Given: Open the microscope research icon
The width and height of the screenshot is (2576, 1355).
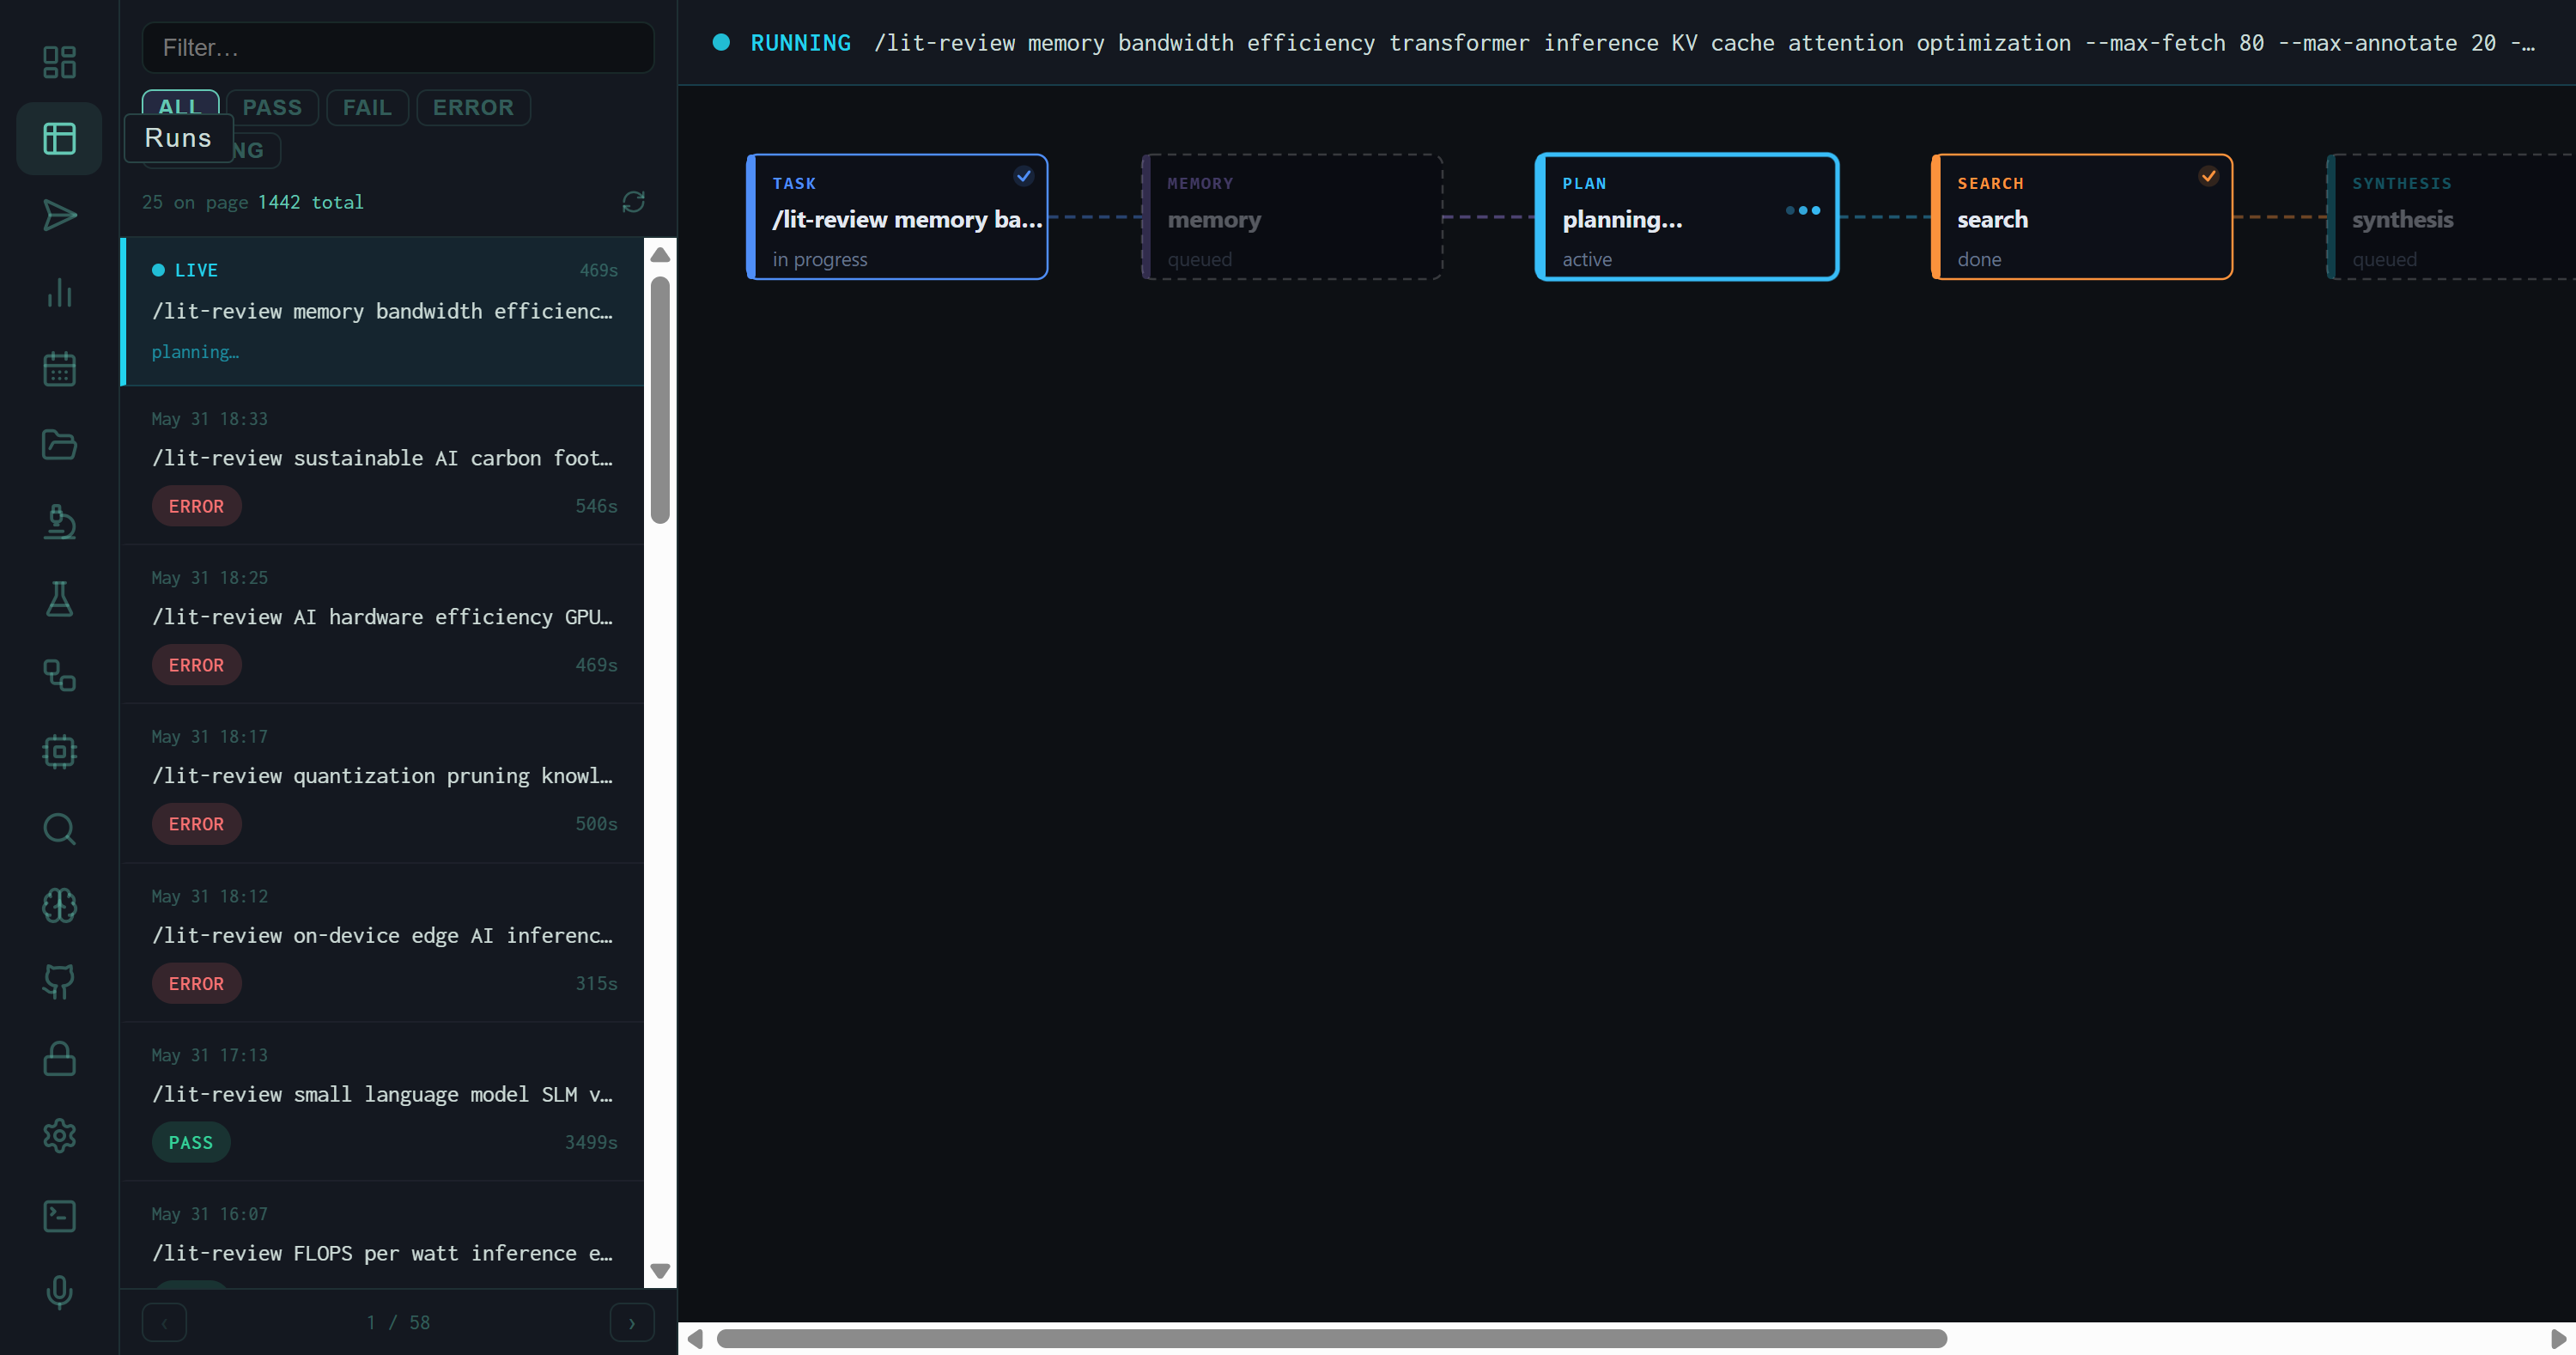Looking at the screenshot, I should coord(59,521).
